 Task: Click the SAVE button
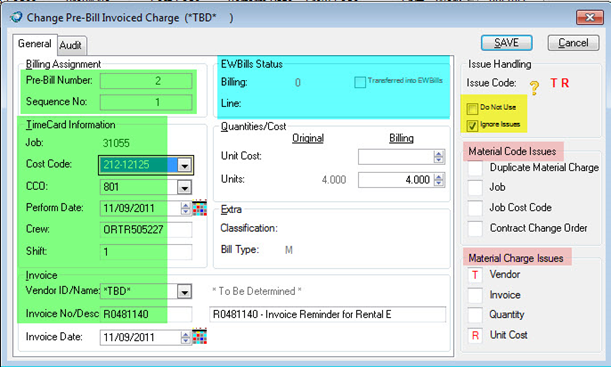507,42
